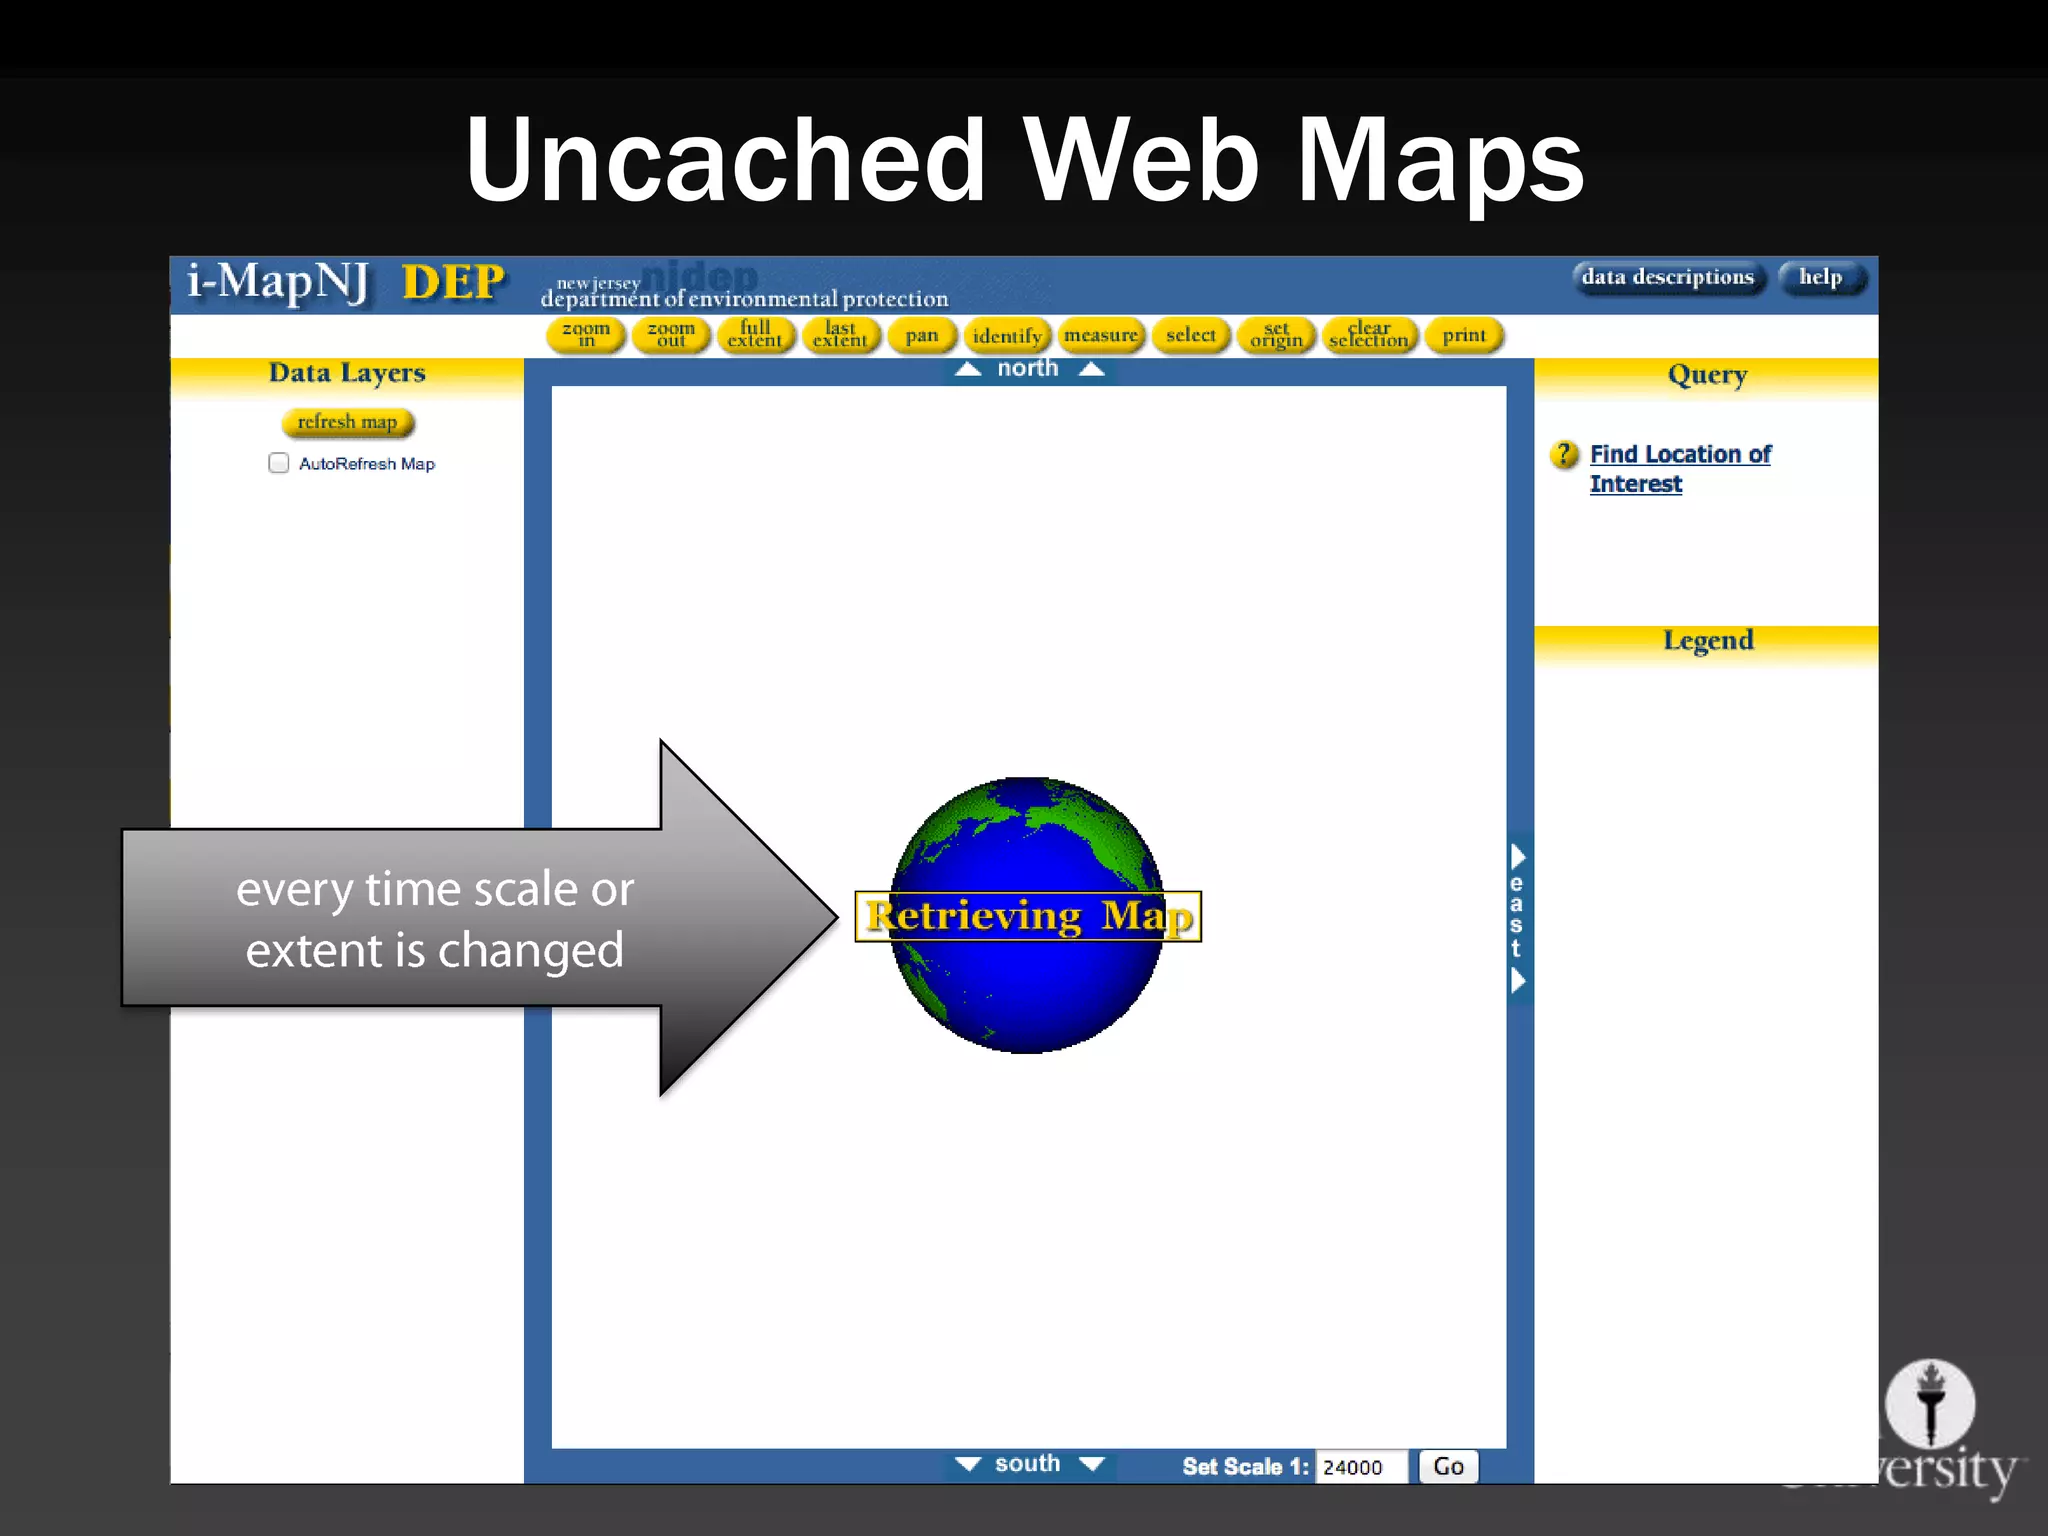Enable the AutoRefresh Map checkbox
This screenshot has width=2048, height=1536.
[279, 463]
